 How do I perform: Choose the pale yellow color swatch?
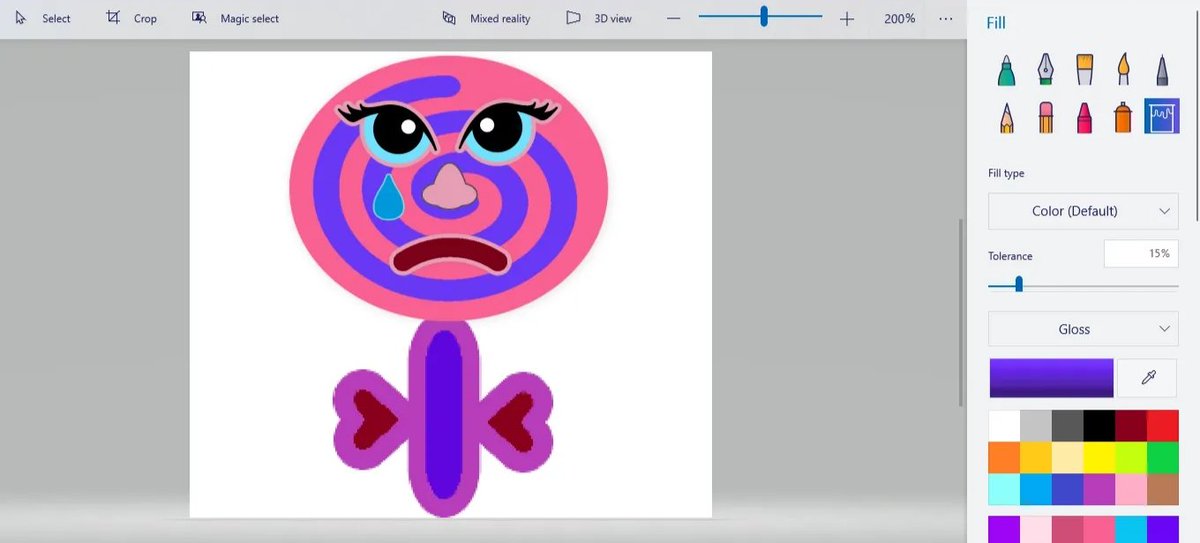[1068, 457]
